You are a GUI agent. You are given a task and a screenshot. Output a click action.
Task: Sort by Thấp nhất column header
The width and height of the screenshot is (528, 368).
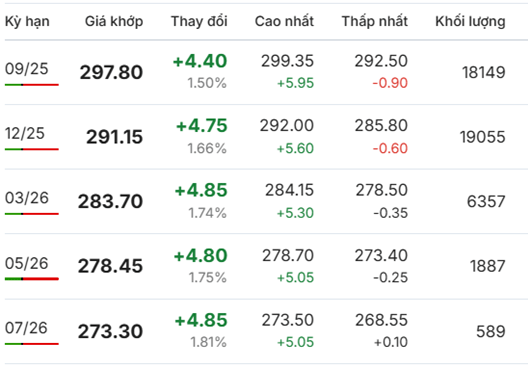[374, 21]
